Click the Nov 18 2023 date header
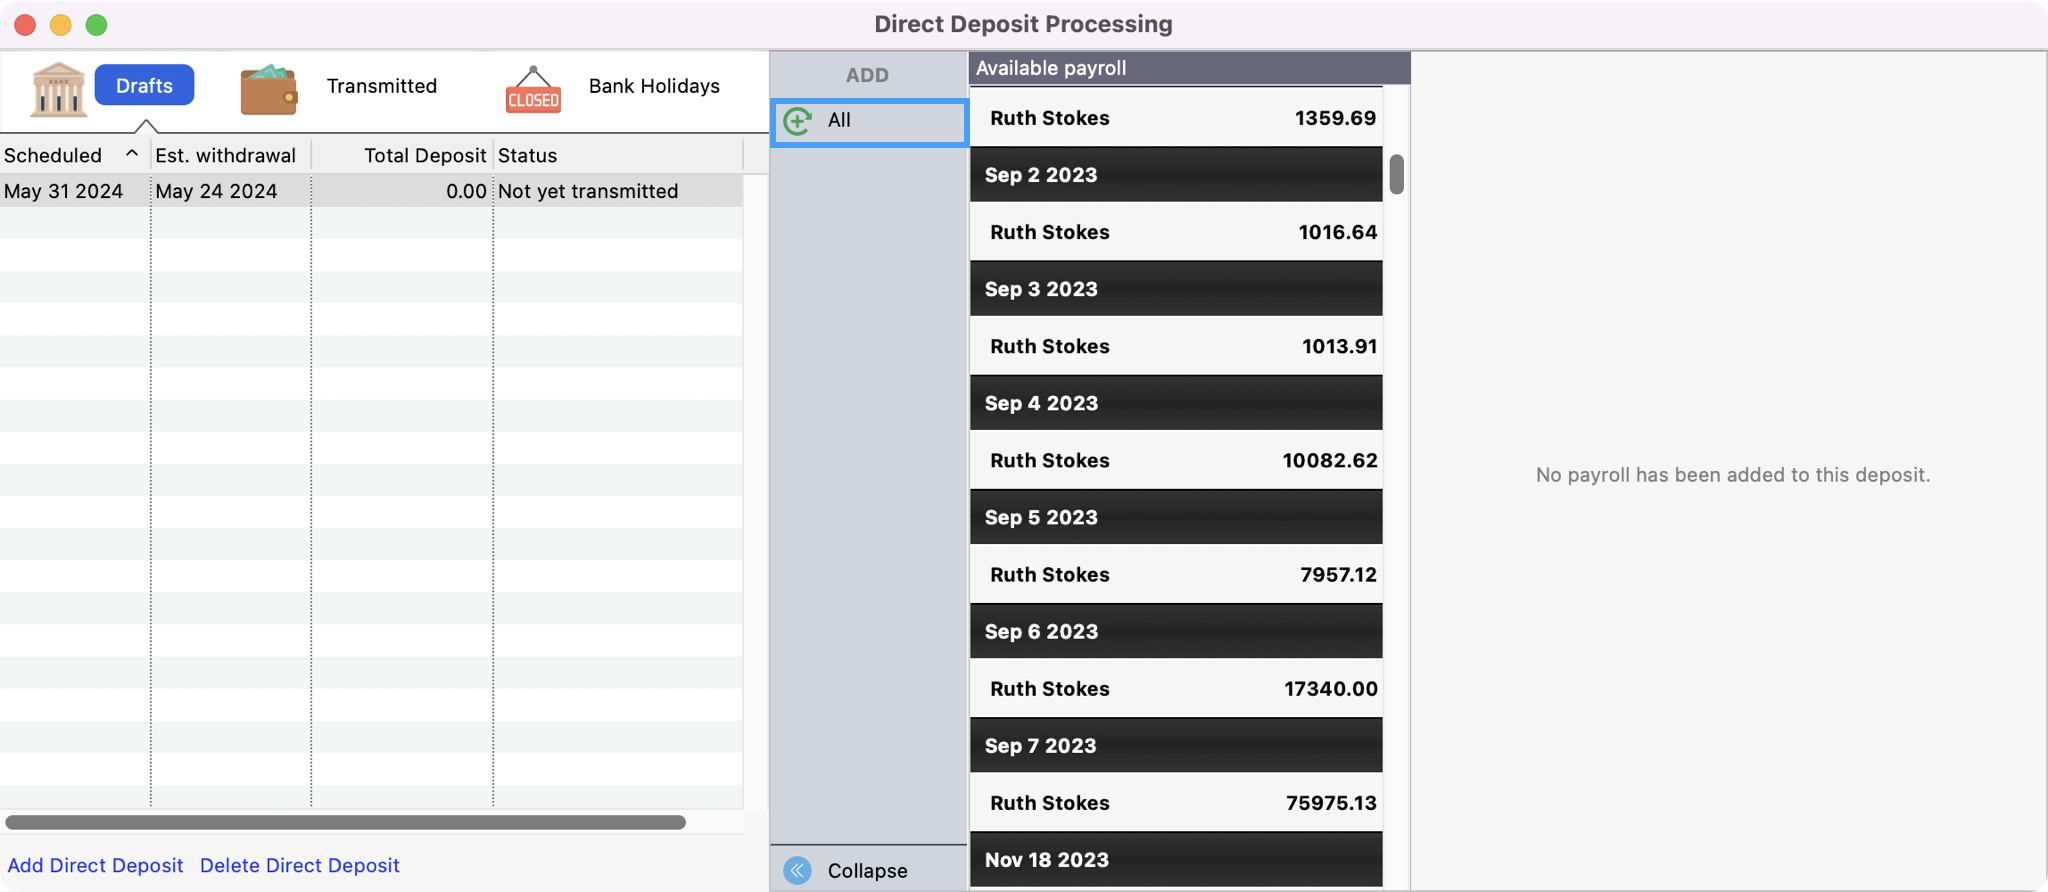This screenshot has width=2048, height=892. [x=1176, y=860]
